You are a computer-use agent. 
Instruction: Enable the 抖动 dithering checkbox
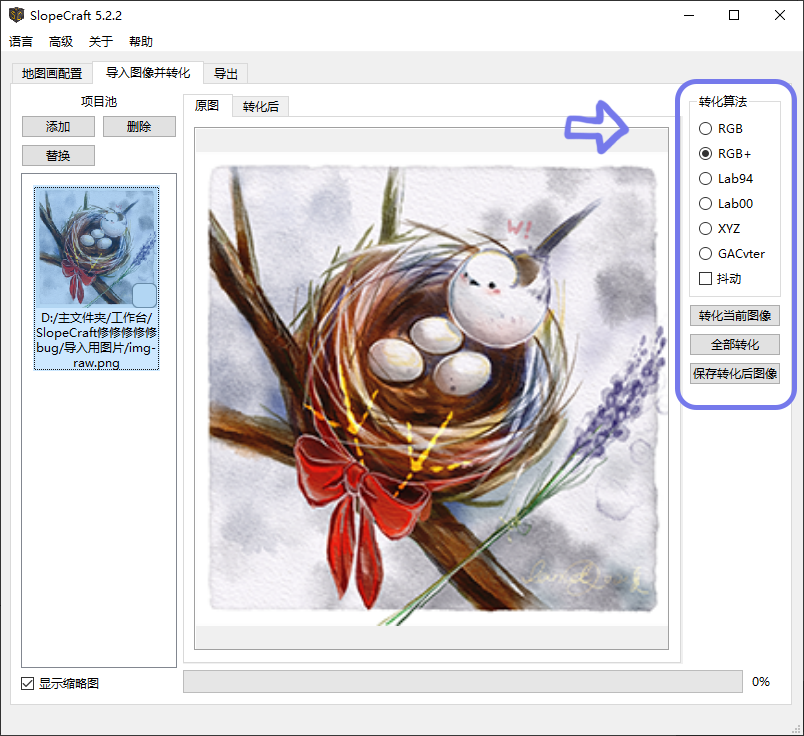[x=706, y=279]
